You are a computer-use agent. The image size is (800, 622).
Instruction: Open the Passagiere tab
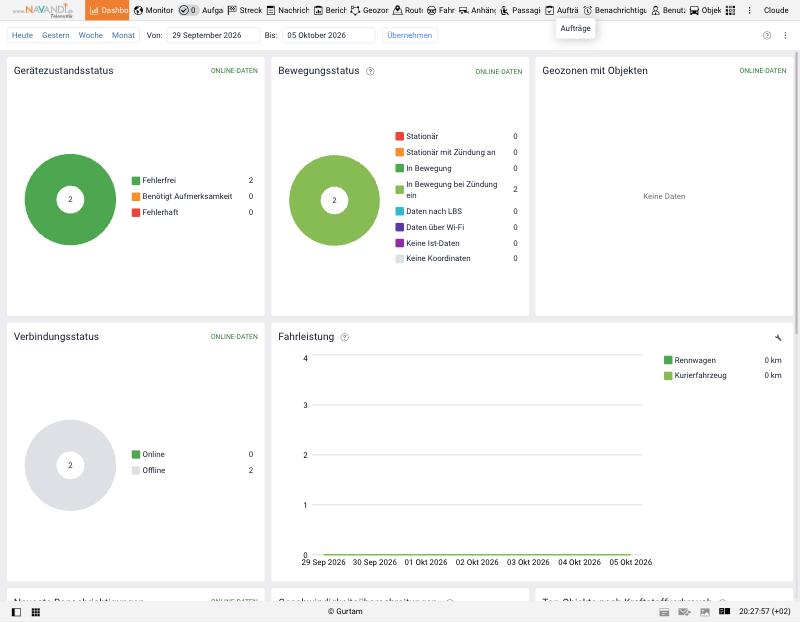point(520,10)
